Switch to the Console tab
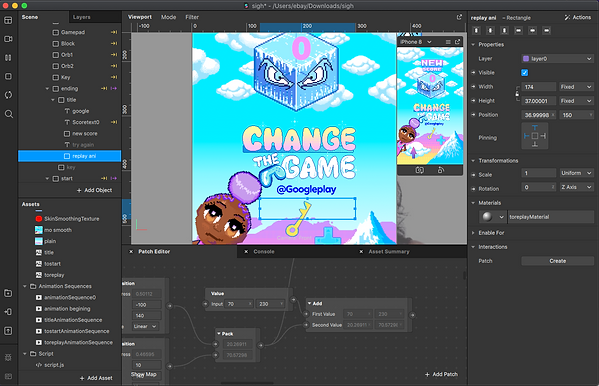 point(264,251)
